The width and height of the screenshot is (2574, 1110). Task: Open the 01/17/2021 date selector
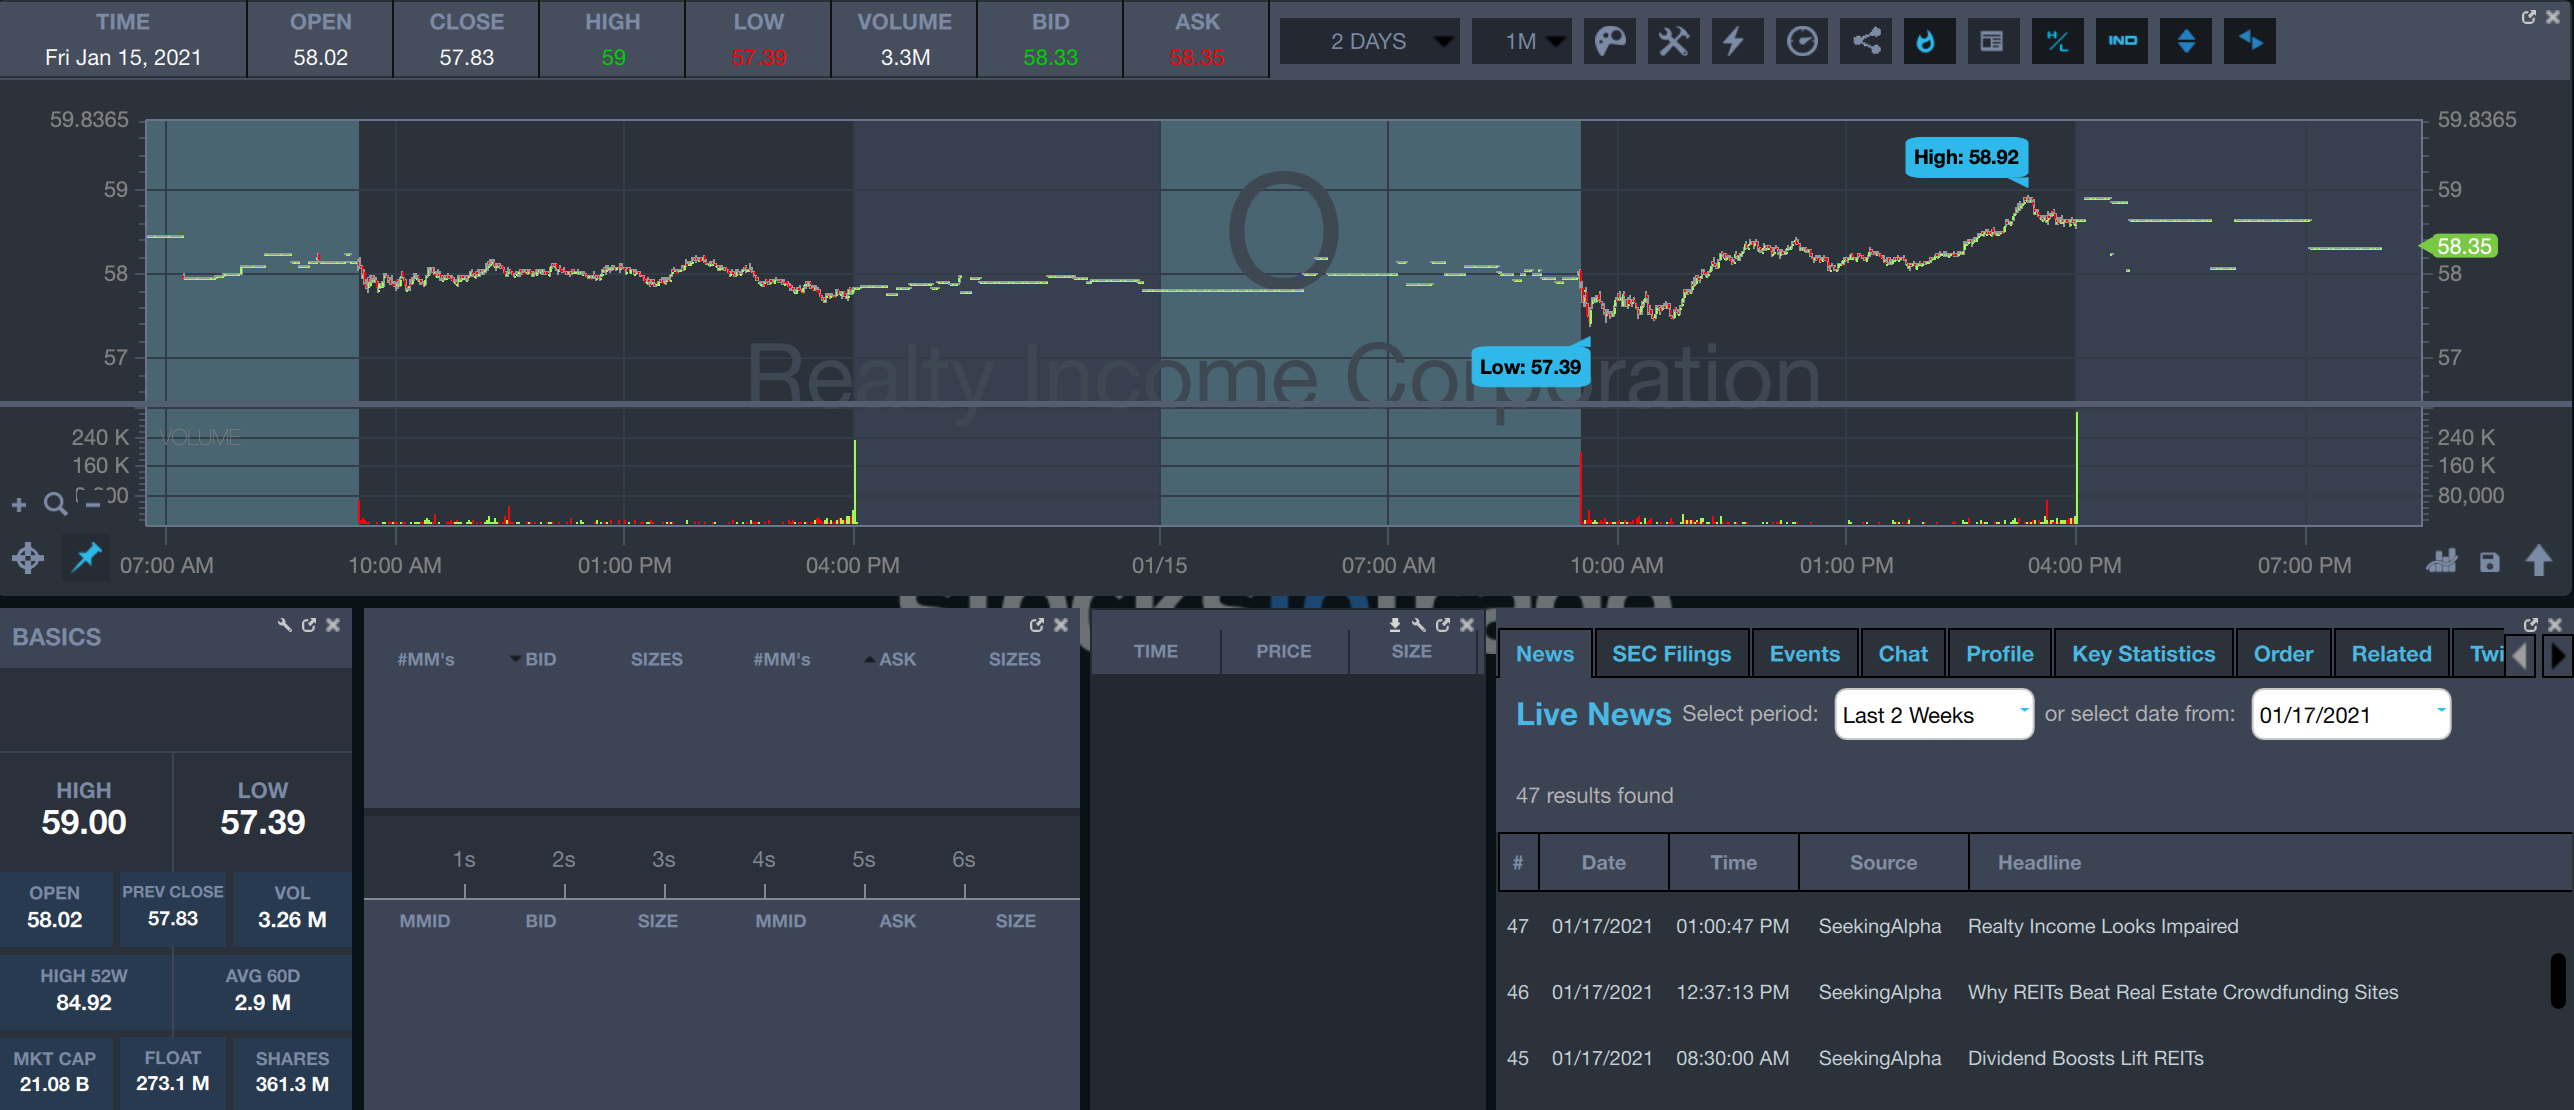[x=2351, y=715]
